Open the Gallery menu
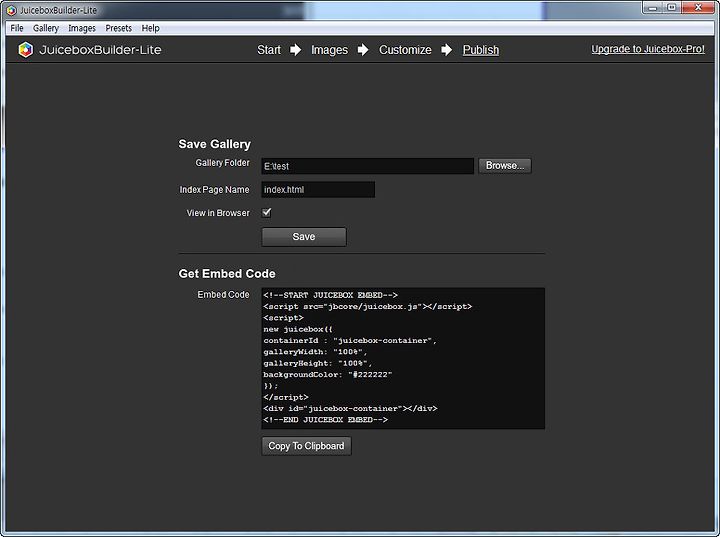The width and height of the screenshot is (720, 537). point(45,28)
